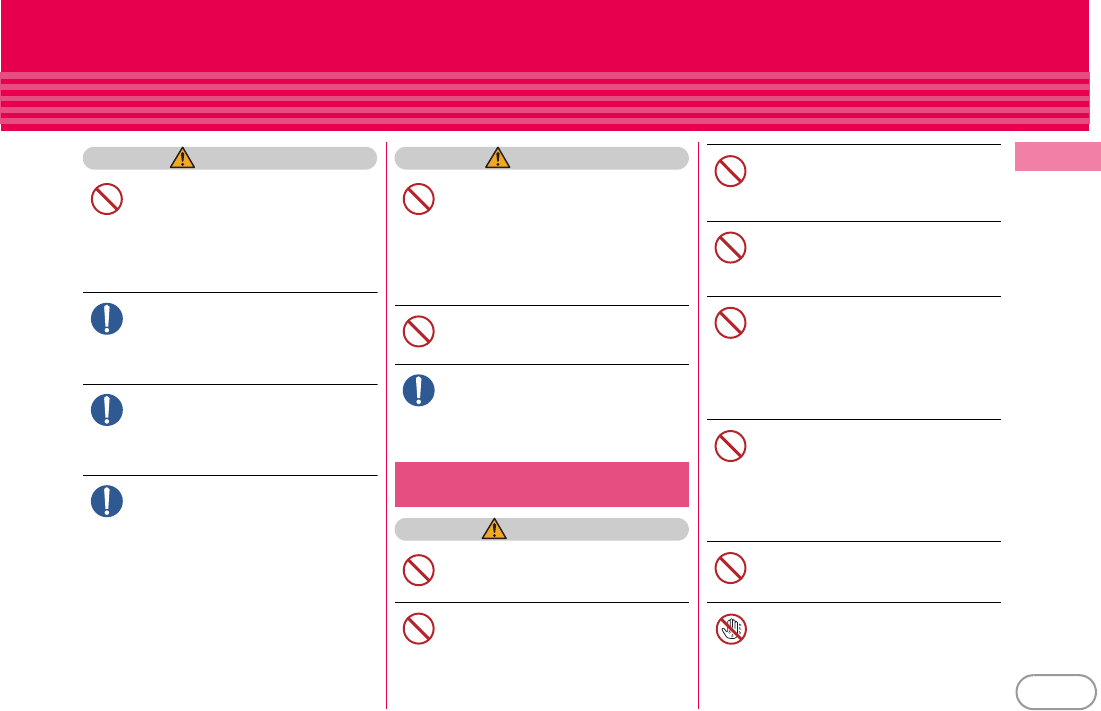Click the no-wet-hands prohibition icon
The height and width of the screenshot is (711, 1101).
(730, 629)
